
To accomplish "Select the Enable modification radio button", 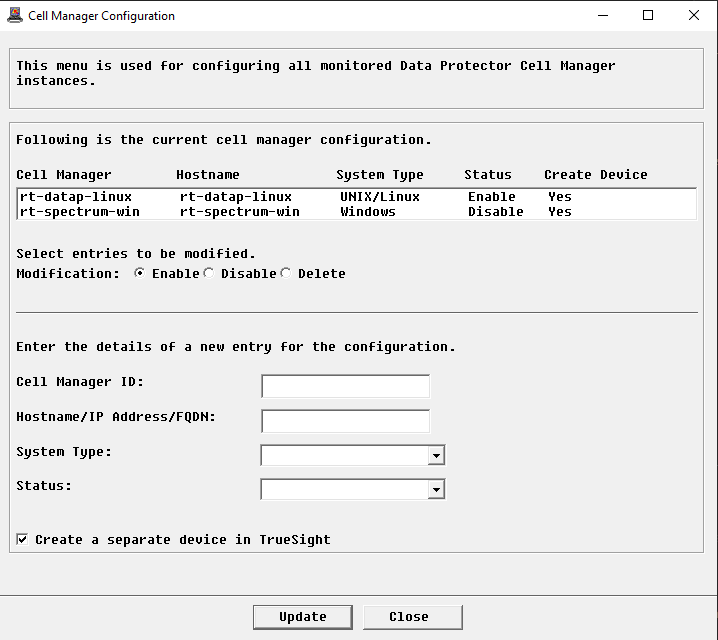I will pyautogui.click(x=140, y=273).
